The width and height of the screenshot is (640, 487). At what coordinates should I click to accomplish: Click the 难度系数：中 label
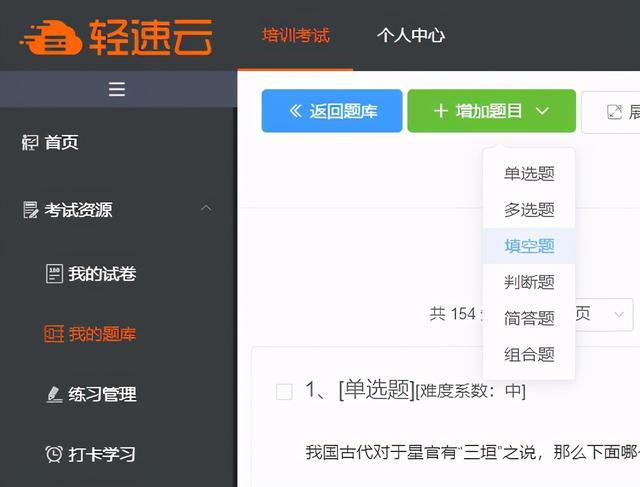[470, 391]
